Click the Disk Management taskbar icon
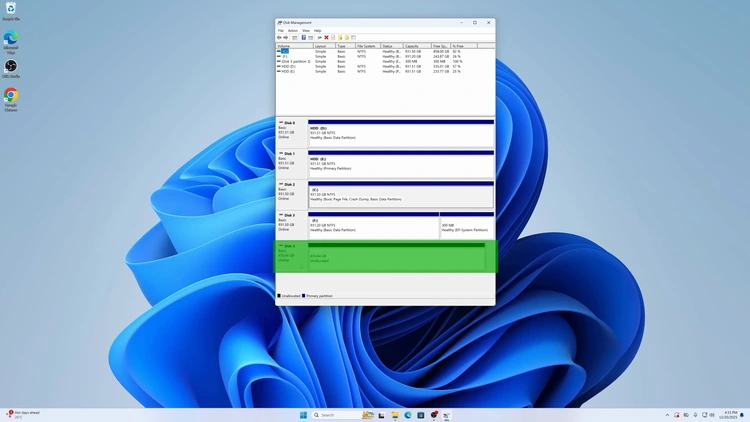Screen dimensions: 750x422 click(446, 415)
